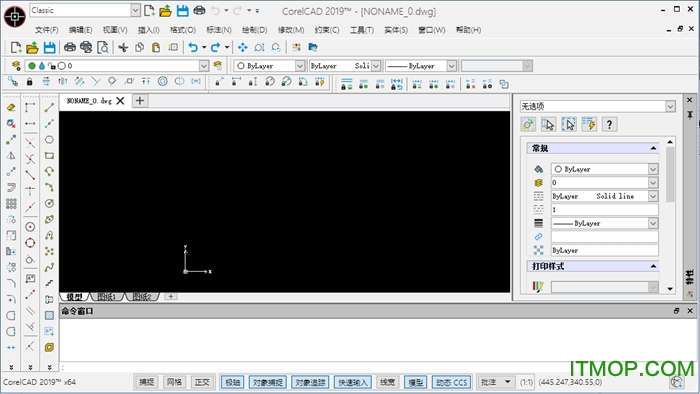Click the Paste clipboard icon
Image resolution: width=700 pixels, height=394 pixels.
(156, 47)
